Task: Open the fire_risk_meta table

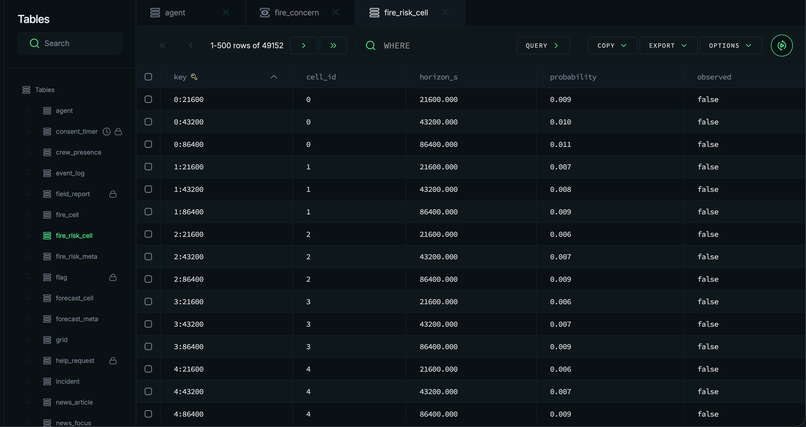Action: 76,256
